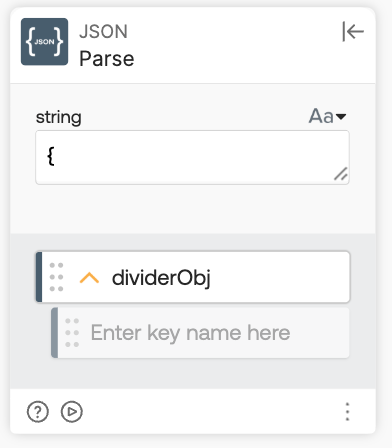
Task: Grab the string field's corner grip
Action: (341, 174)
